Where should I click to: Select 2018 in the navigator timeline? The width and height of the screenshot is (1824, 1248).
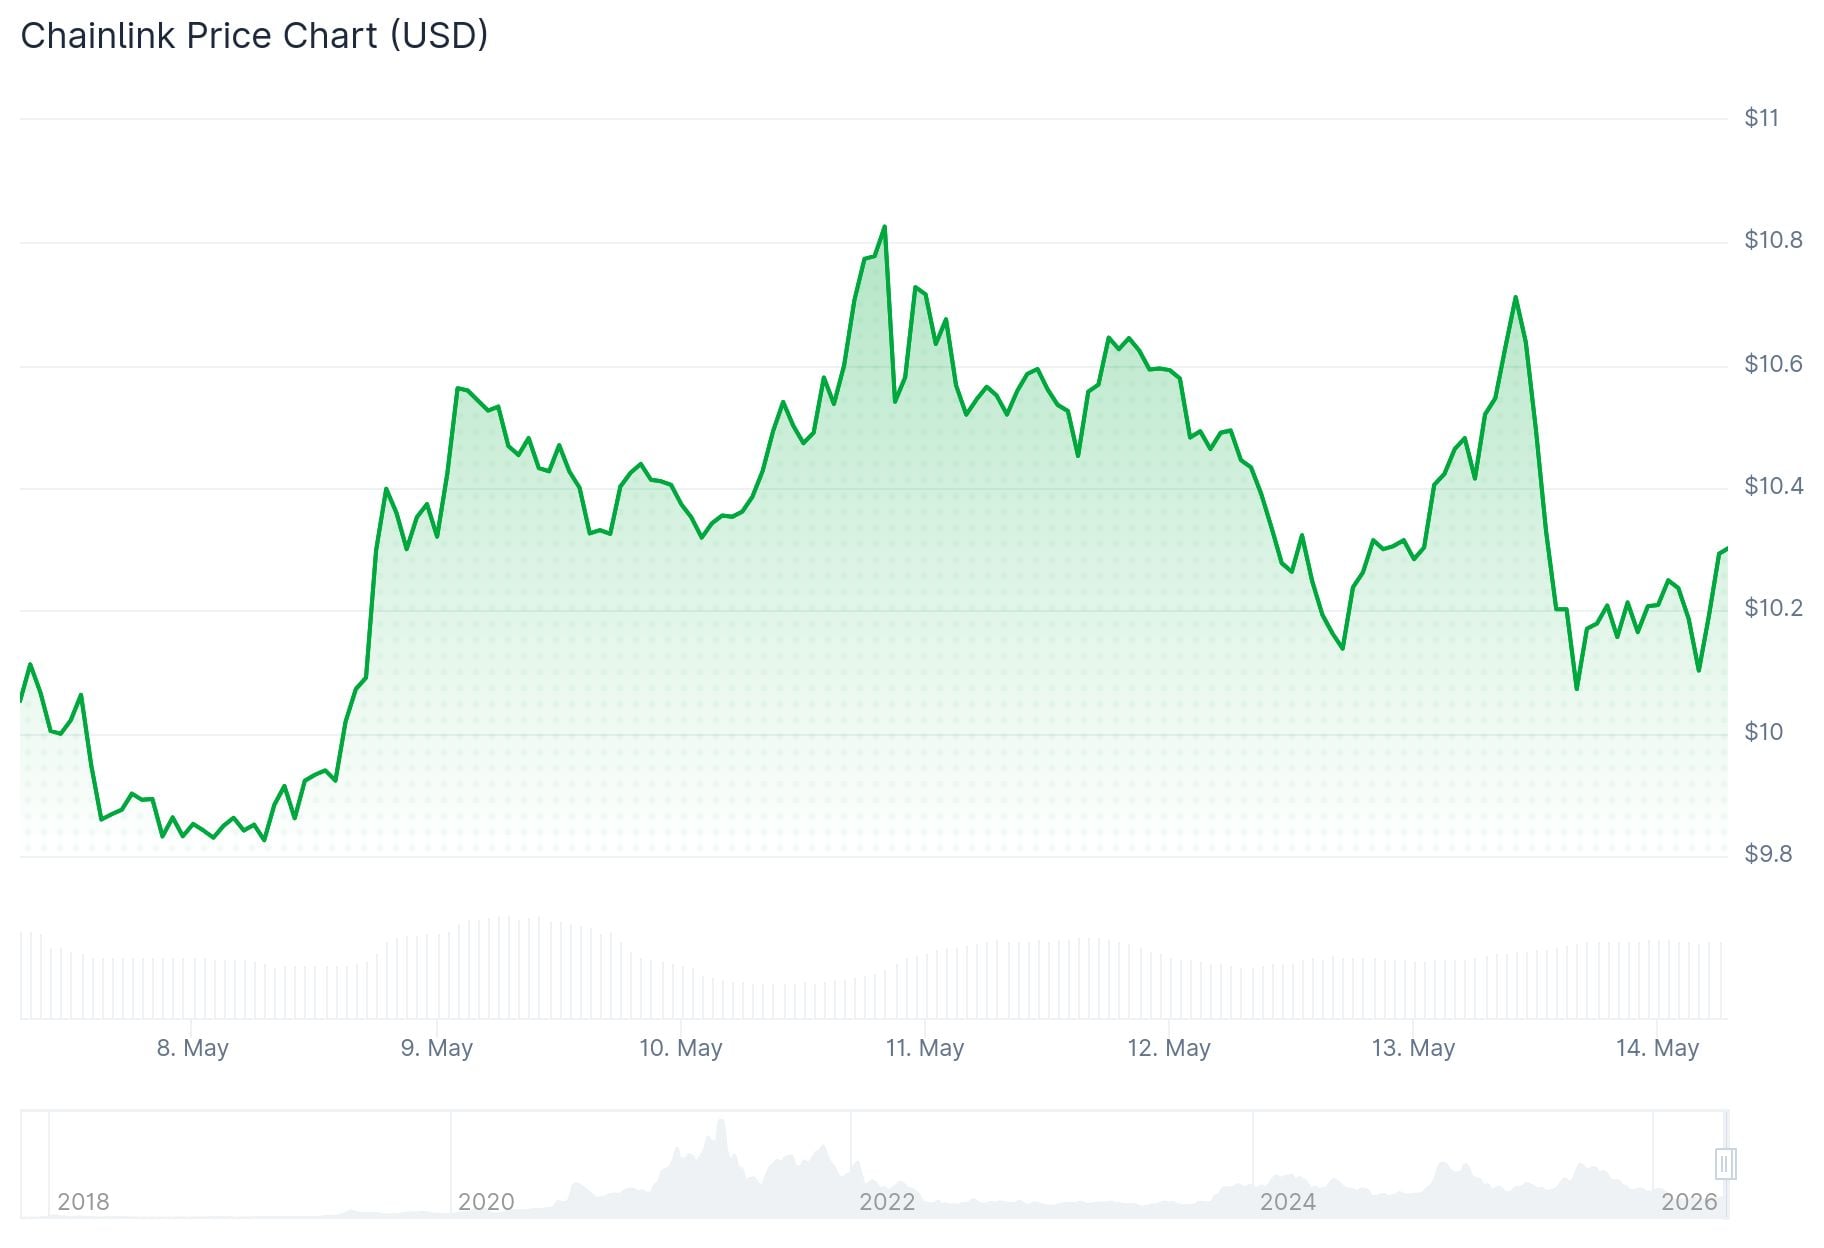pyautogui.click(x=83, y=1202)
